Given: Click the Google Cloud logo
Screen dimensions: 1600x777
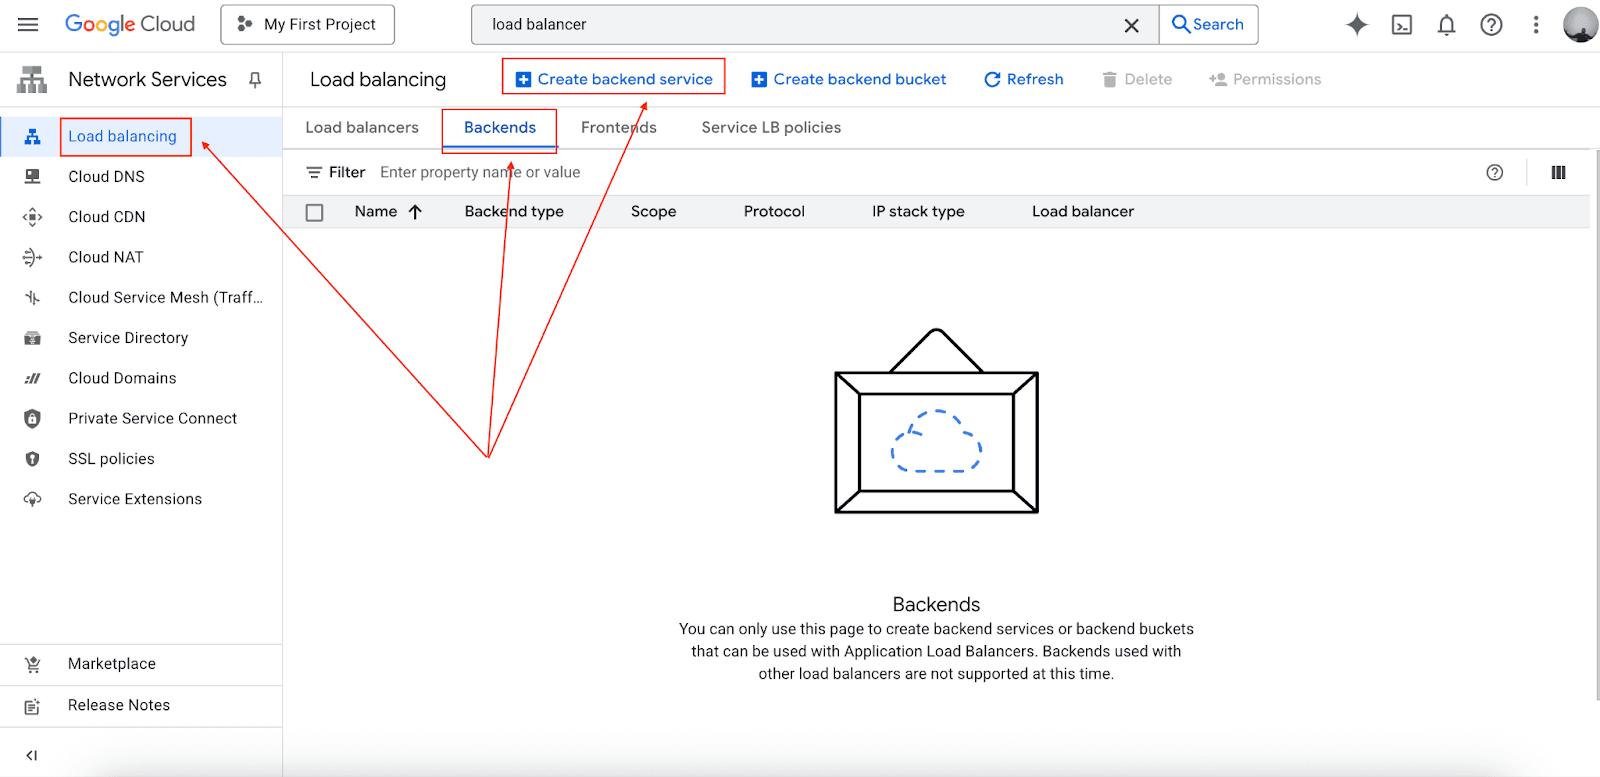Looking at the screenshot, I should coord(130,24).
